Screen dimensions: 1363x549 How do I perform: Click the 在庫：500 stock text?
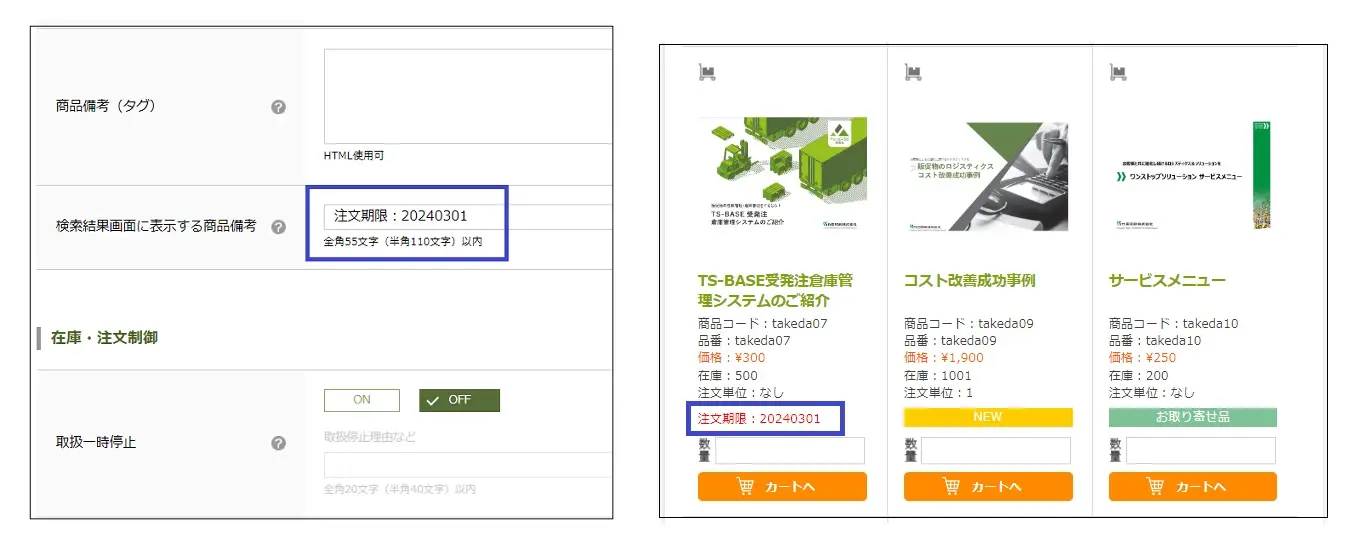(728, 375)
